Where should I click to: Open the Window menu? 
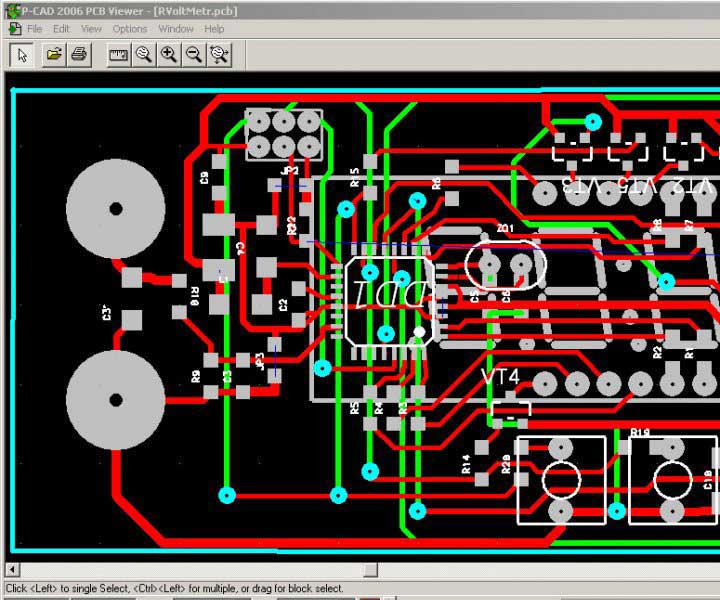[176, 29]
